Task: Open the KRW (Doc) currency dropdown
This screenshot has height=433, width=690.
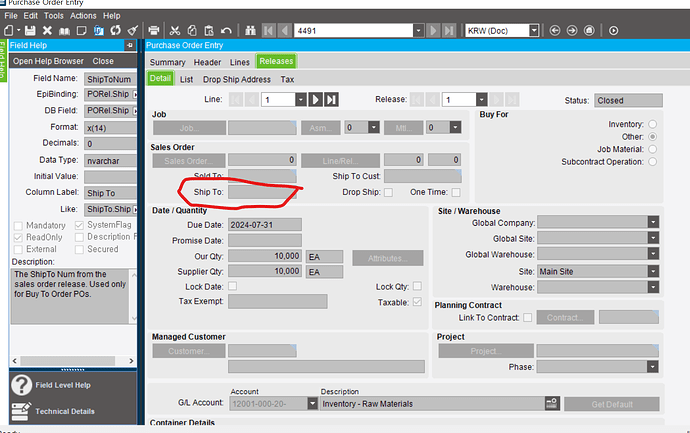Action: click(x=534, y=31)
